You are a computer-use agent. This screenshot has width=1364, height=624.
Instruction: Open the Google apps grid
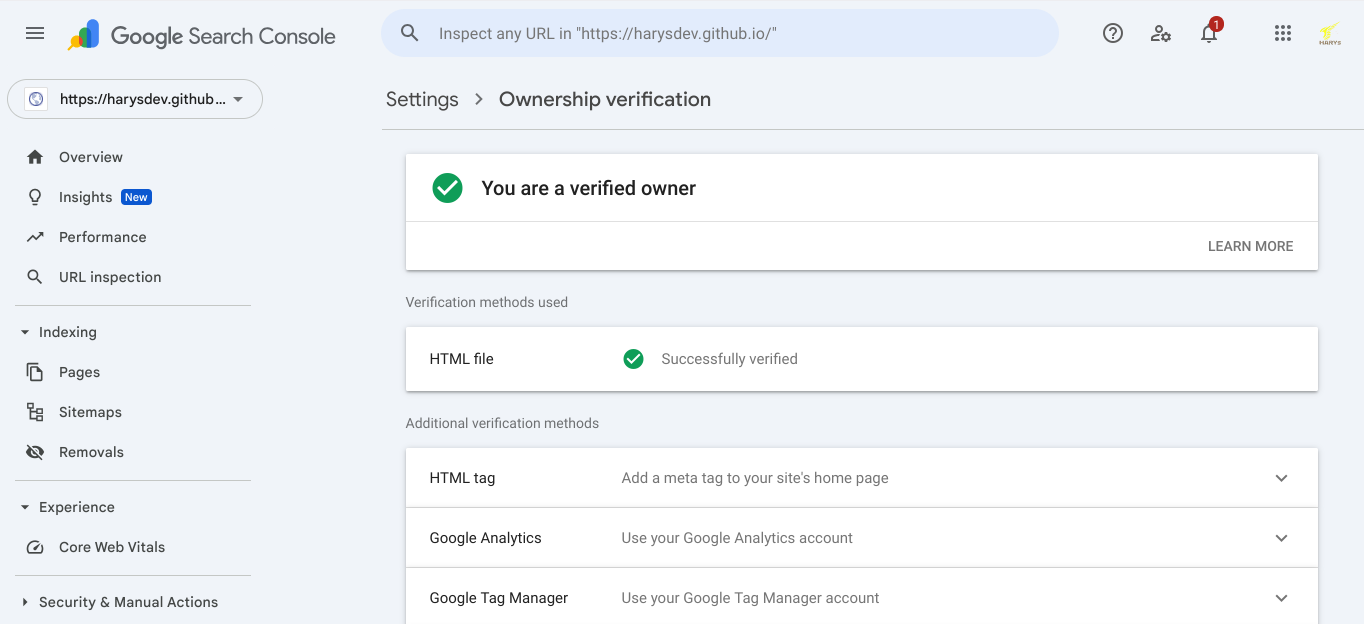click(1283, 33)
